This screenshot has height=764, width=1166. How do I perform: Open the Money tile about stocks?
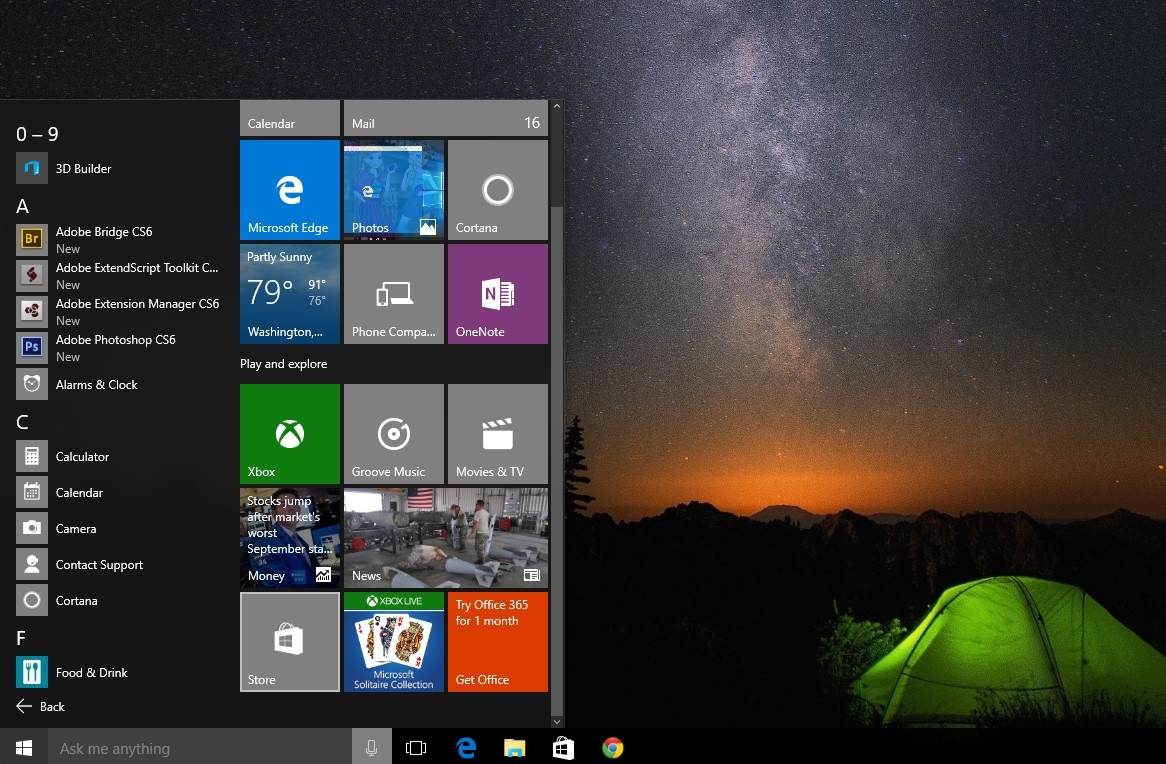coord(290,538)
